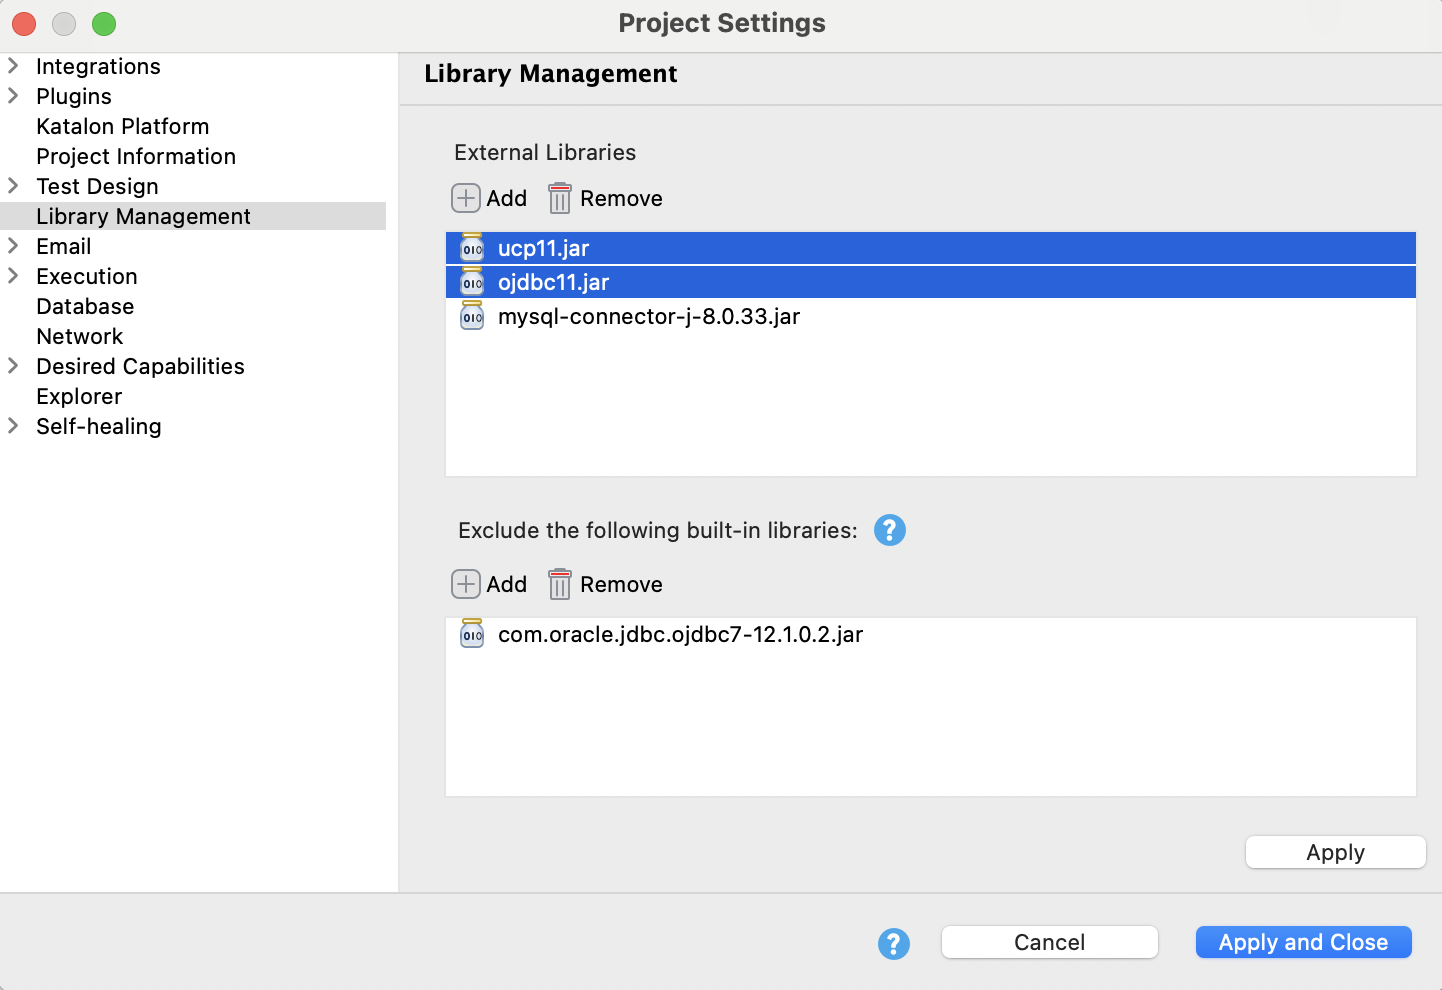Click Remove trash icon under External Libraries
Viewport: 1442px width, 990px height.
(x=560, y=198)
